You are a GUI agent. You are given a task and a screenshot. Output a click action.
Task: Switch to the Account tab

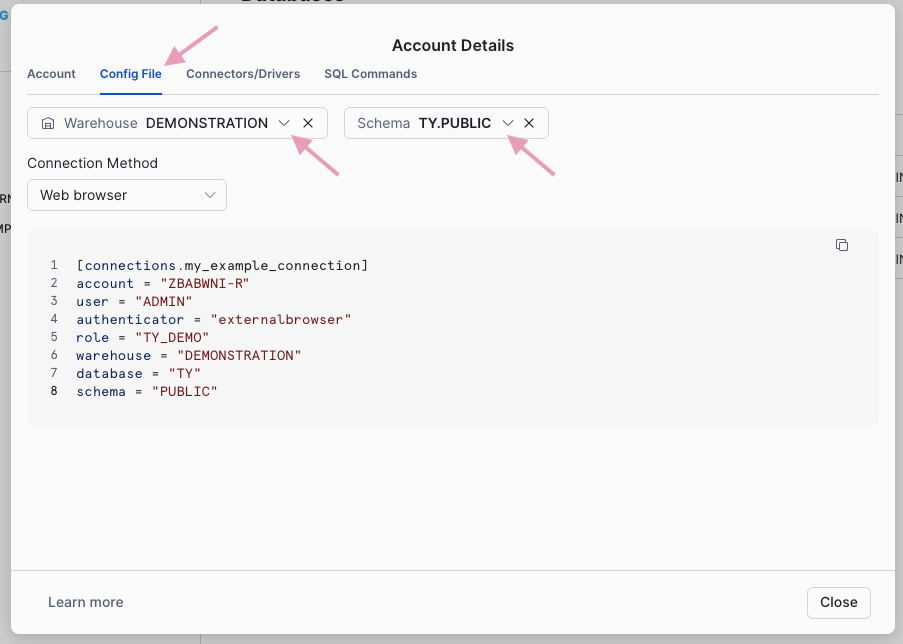(x=51, y=74)
